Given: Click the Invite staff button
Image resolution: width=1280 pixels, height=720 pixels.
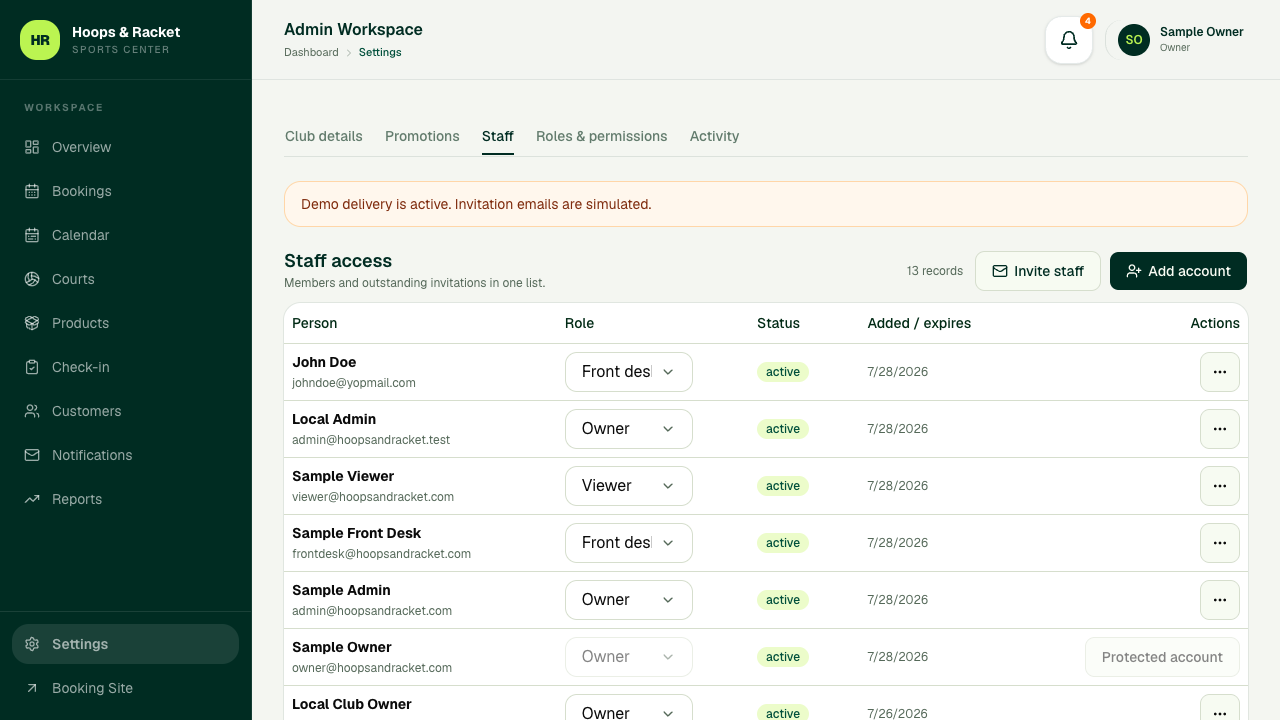Looking at the screenshot, I should click(1038, 271).
